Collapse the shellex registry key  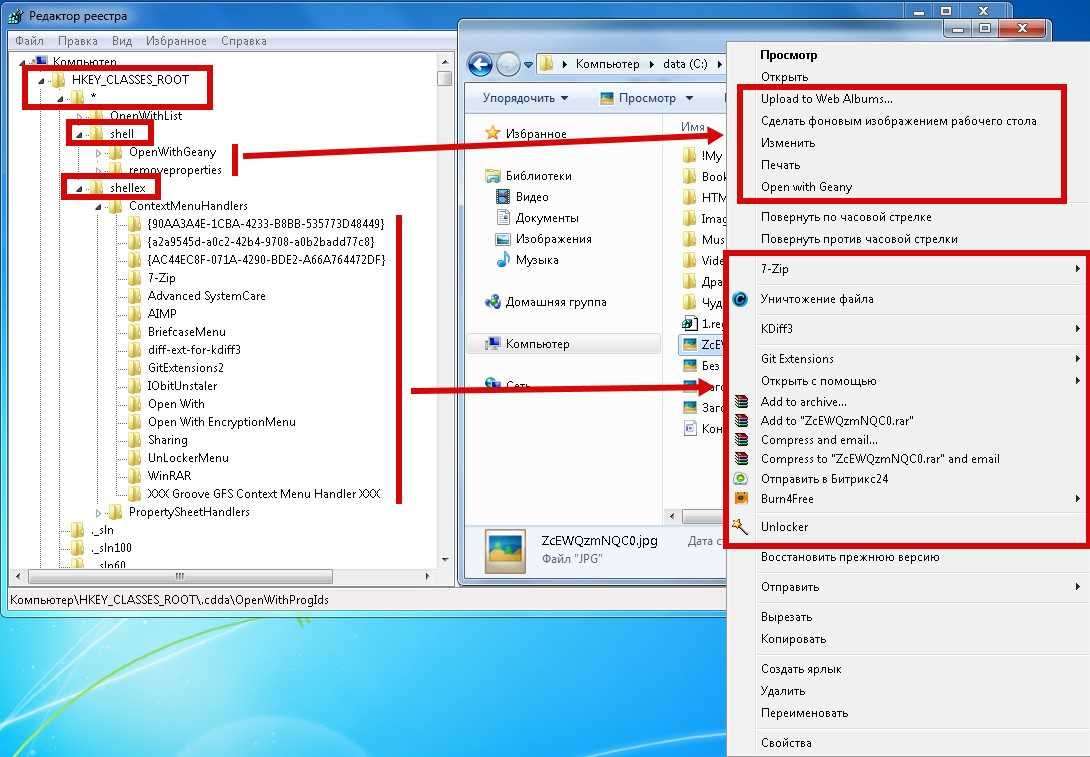tap(79, 188)
